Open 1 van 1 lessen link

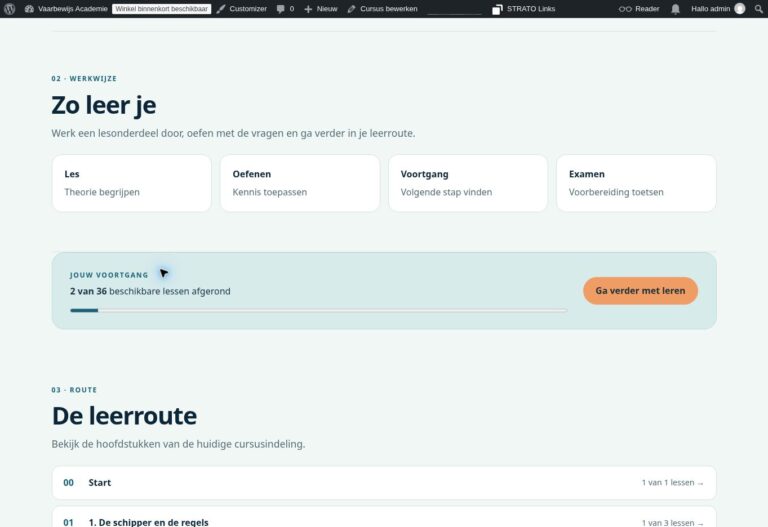672,483
